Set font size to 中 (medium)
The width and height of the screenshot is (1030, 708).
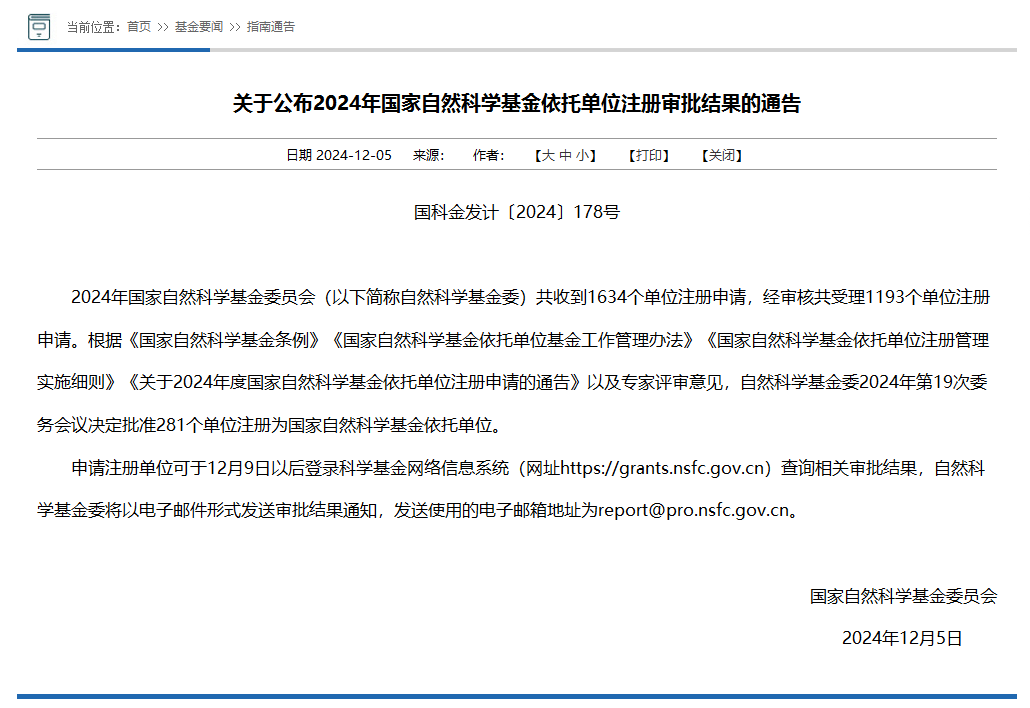(x=565, y=155)
